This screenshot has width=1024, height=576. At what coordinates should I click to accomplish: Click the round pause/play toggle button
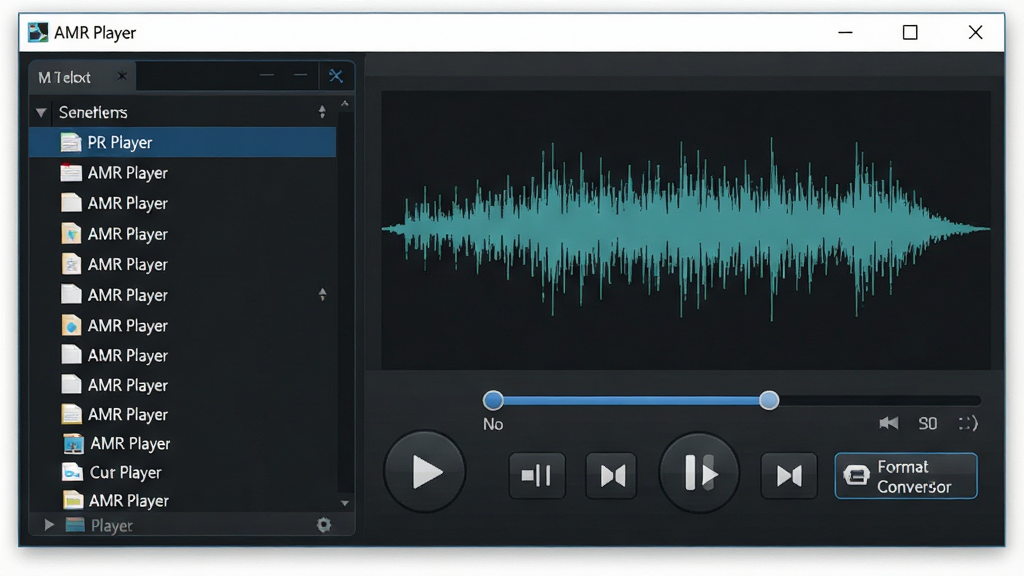699,473
